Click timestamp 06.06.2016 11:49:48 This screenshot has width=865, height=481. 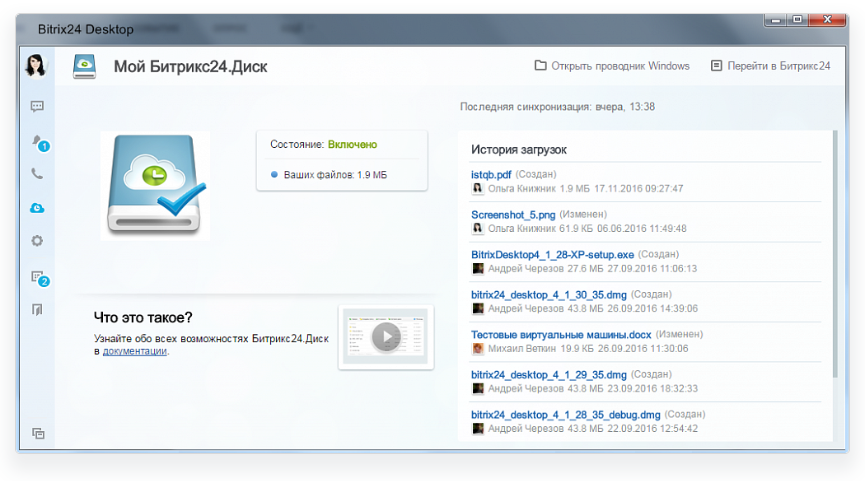tap(642, 228)
